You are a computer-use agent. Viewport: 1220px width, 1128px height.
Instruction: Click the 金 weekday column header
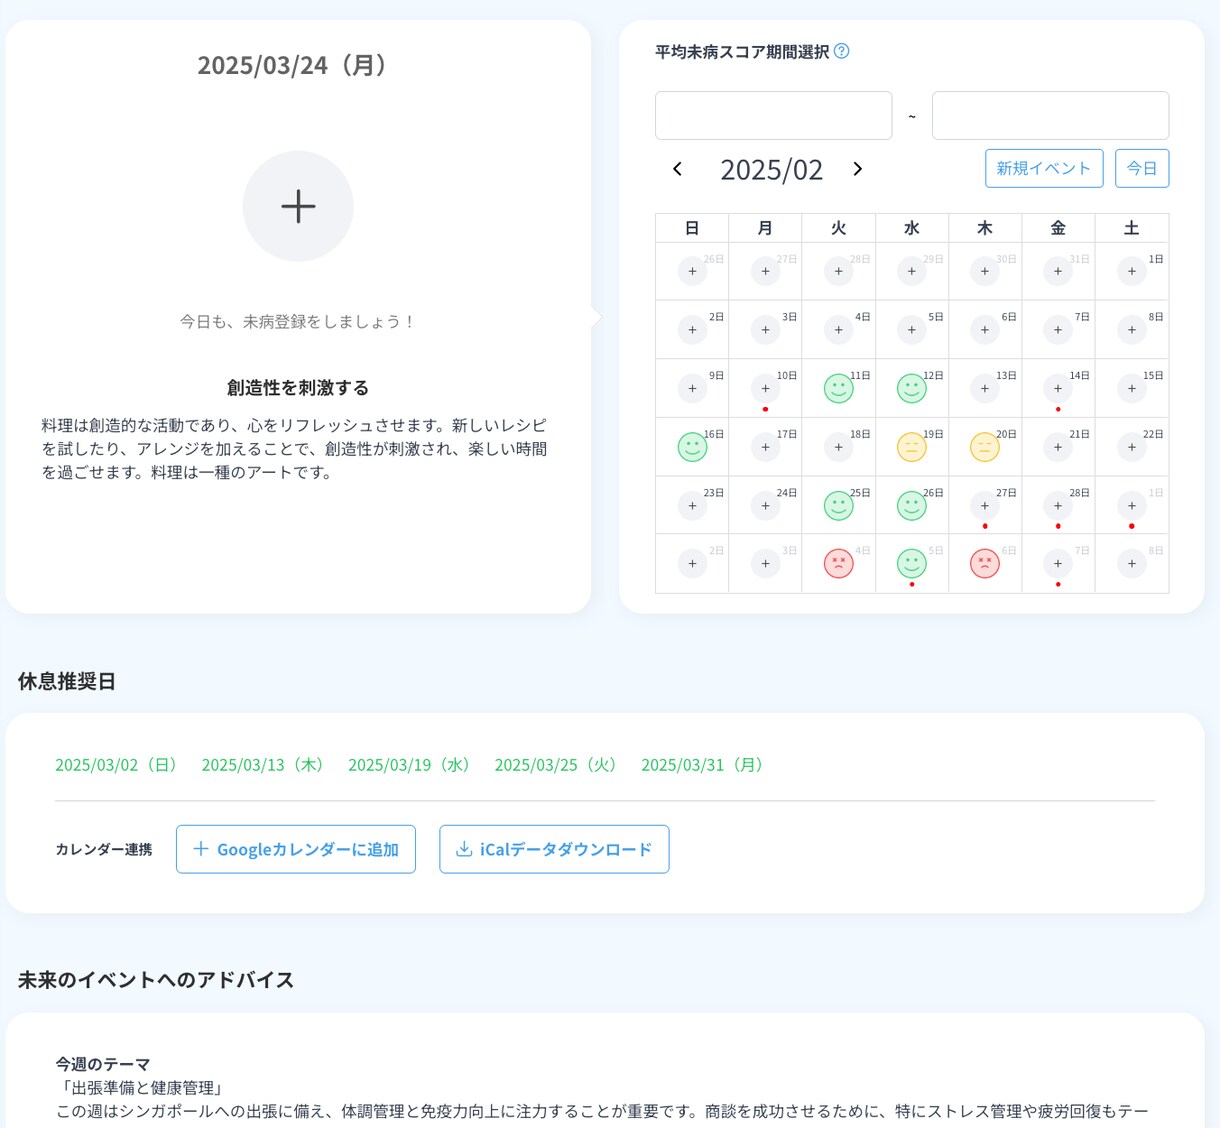pos(1058,228)
